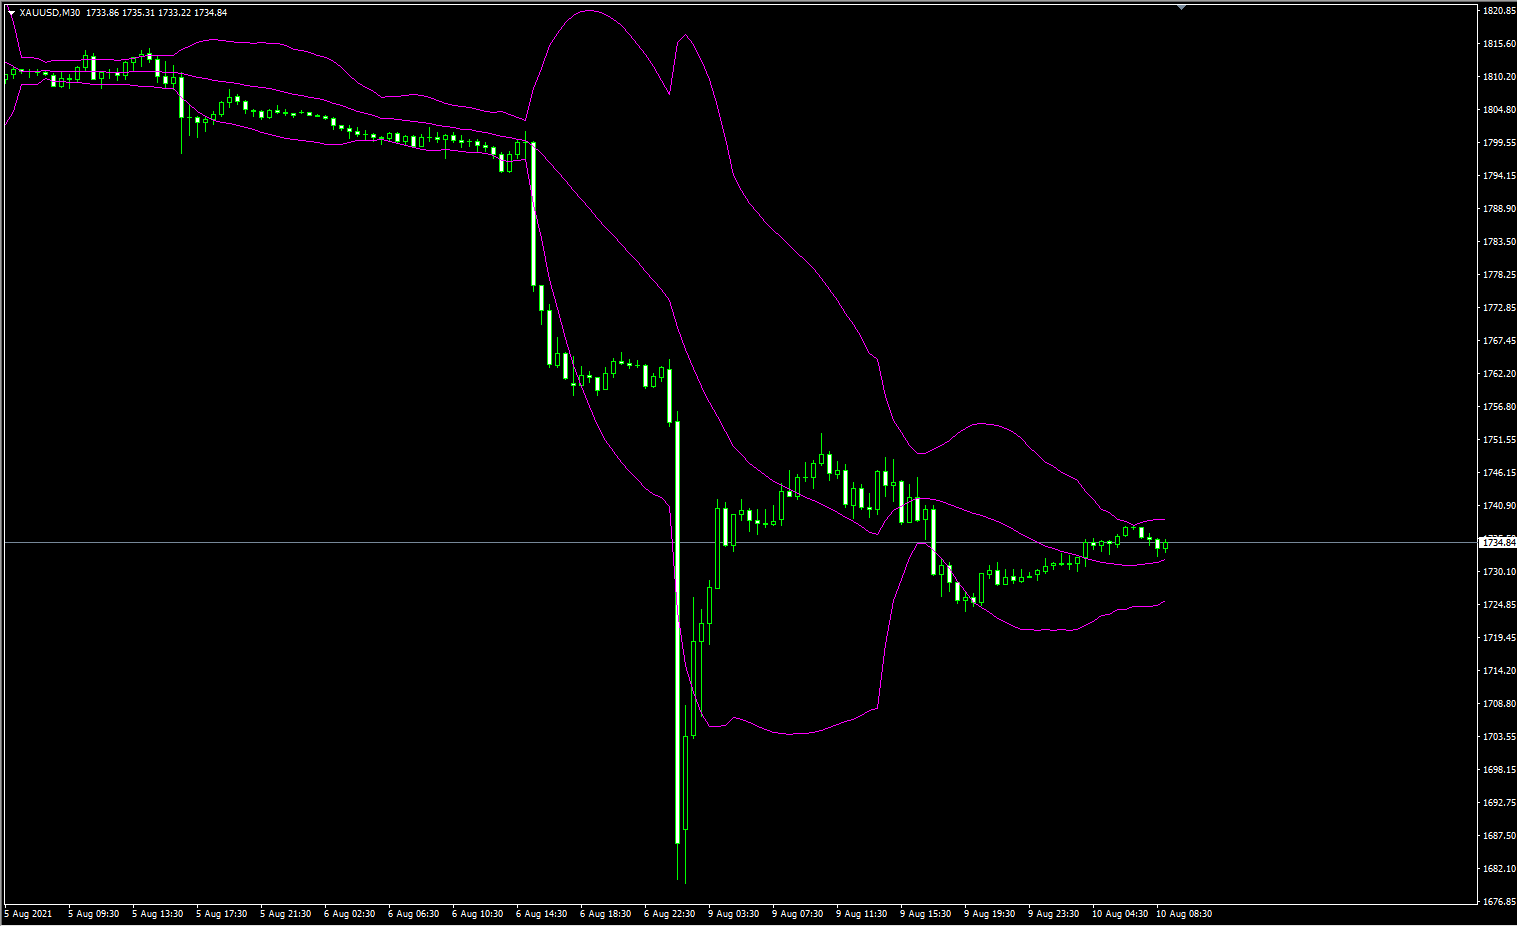Image resolution: width=1517 pixels, height=927 pixels.
Task: Click the upper Bollinger band peak at top
Action: 588,11
